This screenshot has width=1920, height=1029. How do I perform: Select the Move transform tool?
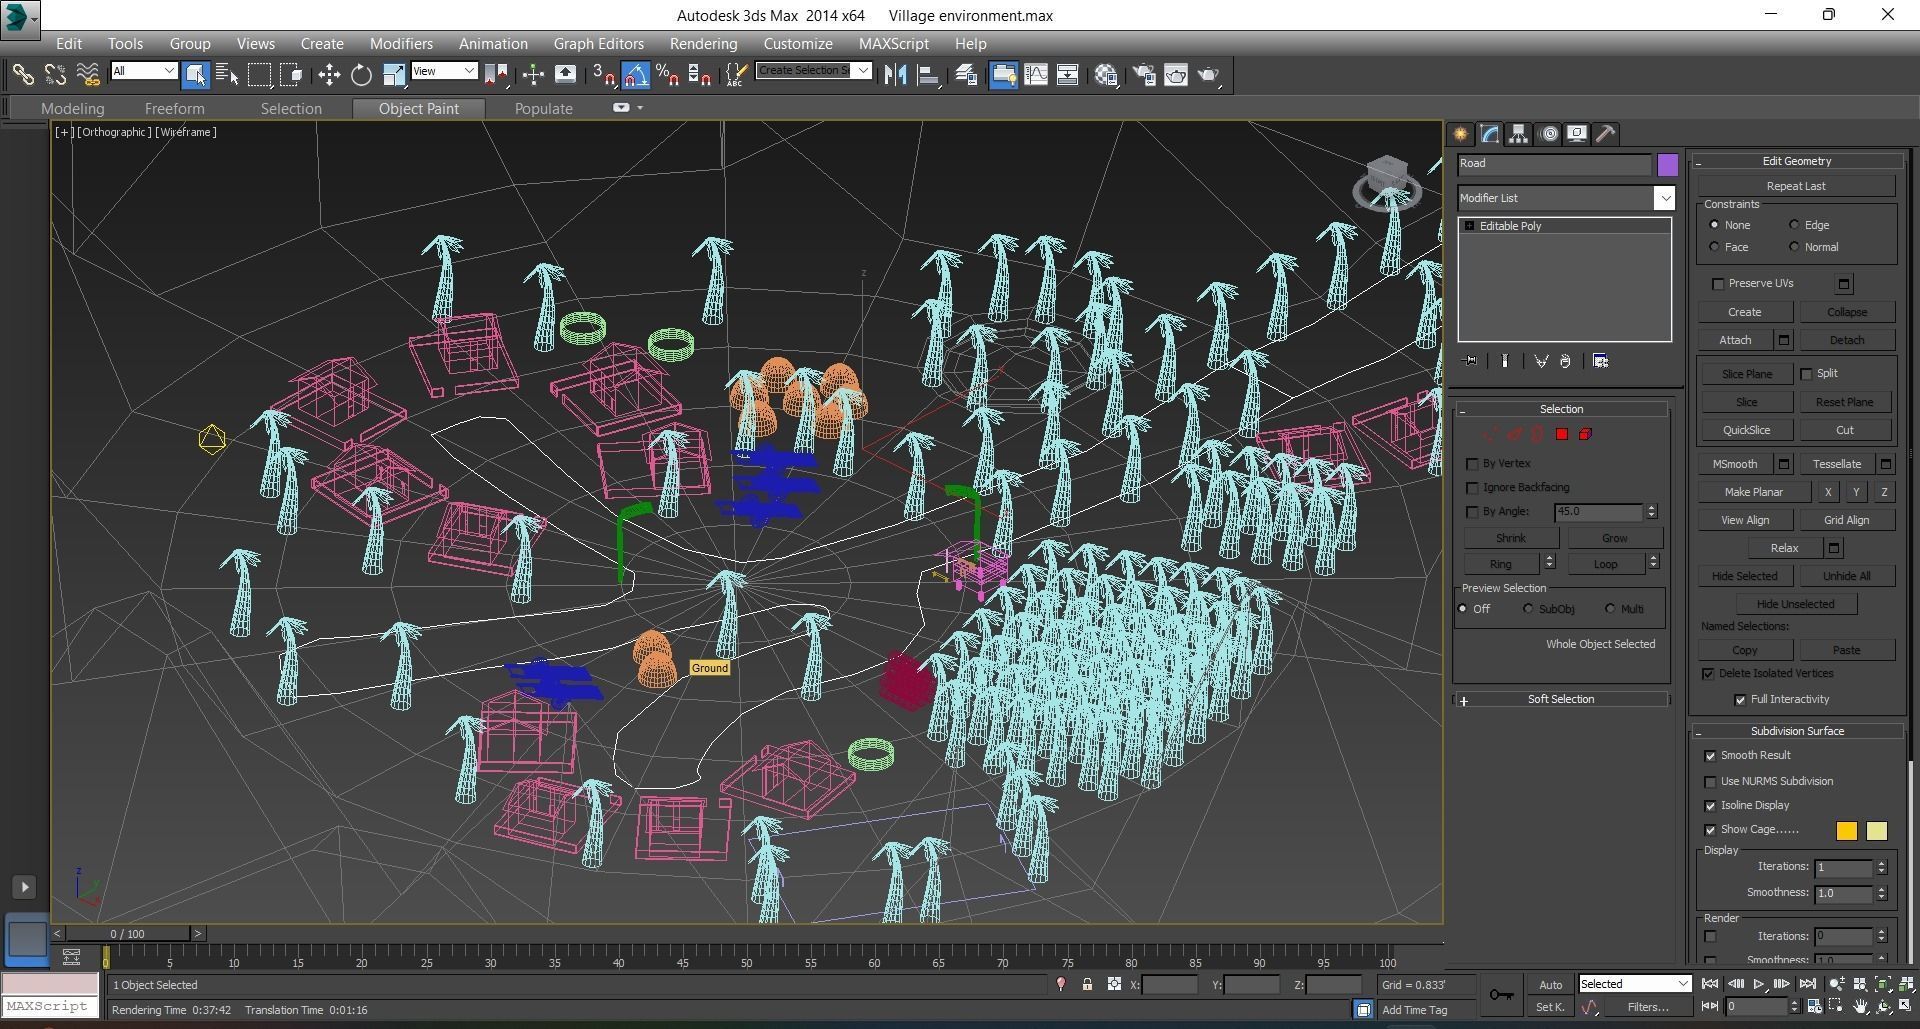tap(328, 75)
